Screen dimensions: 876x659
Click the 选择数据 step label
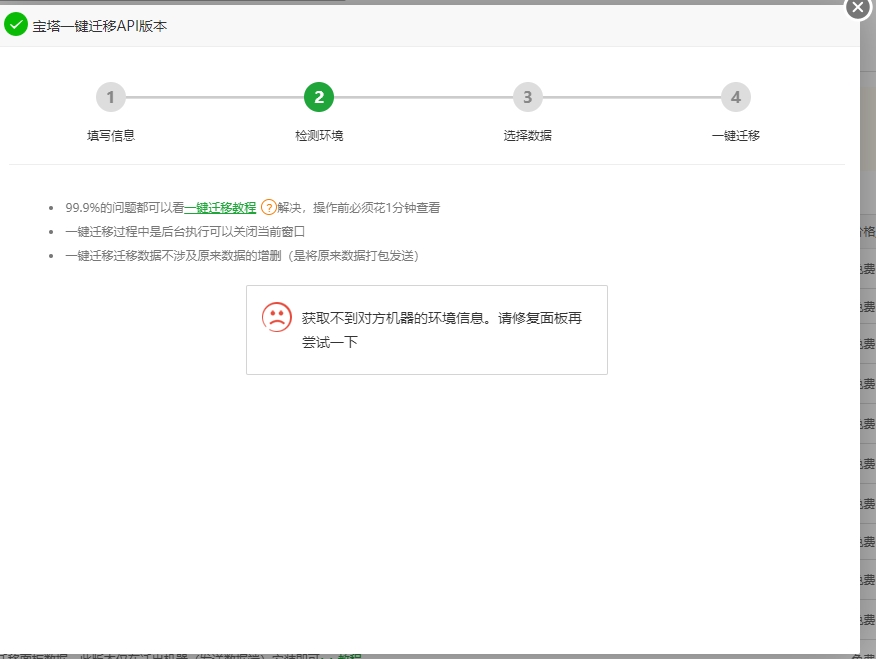click(527, 136)
